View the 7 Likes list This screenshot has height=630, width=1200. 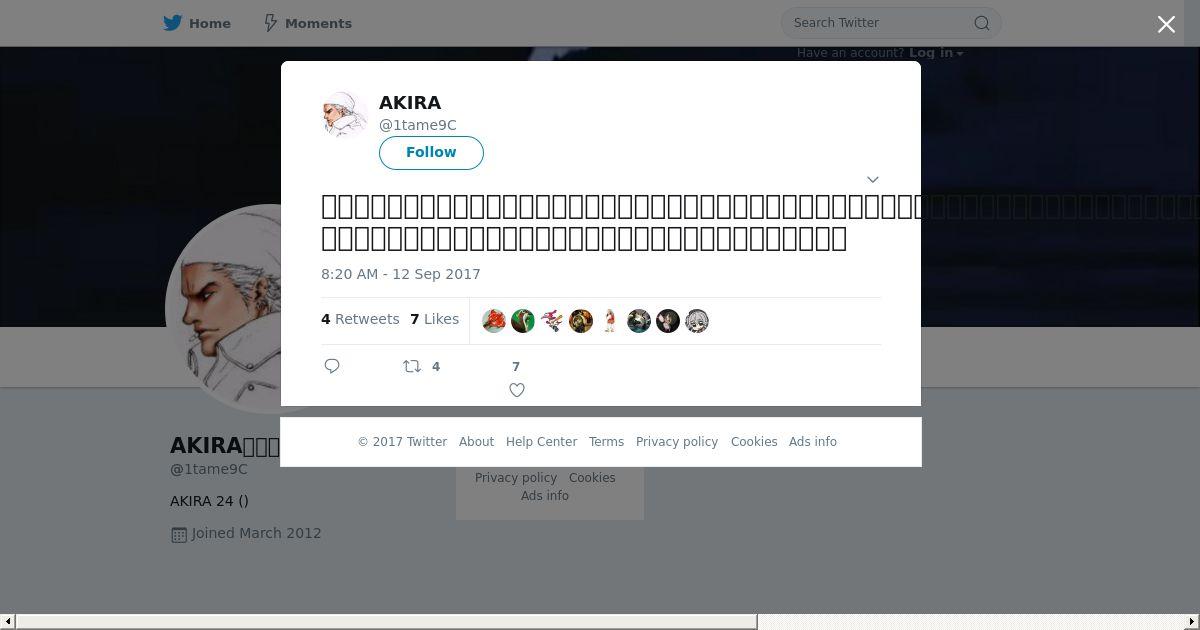coord(434,319)
